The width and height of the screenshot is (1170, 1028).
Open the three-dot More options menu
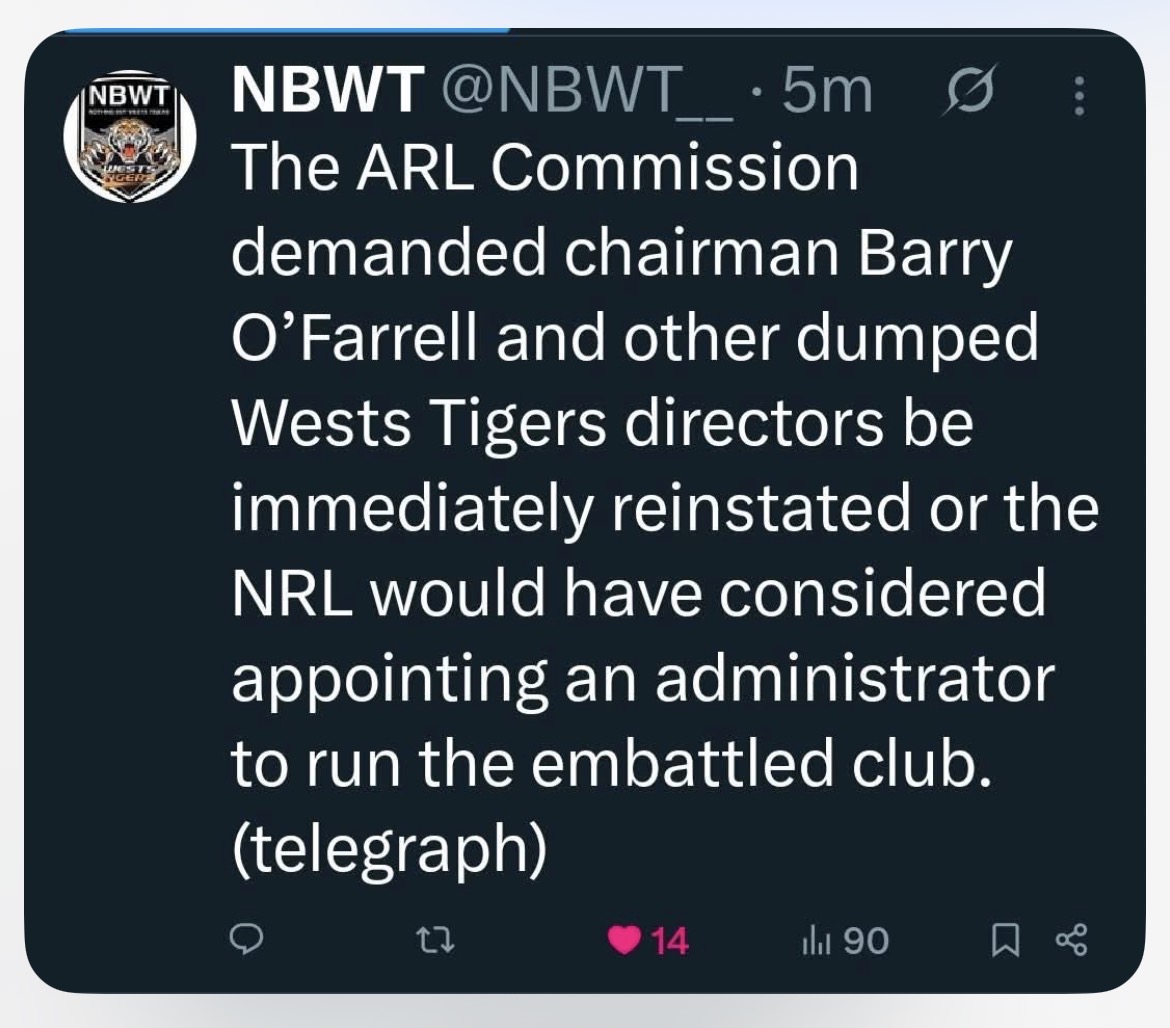(x=1078, y=96)
